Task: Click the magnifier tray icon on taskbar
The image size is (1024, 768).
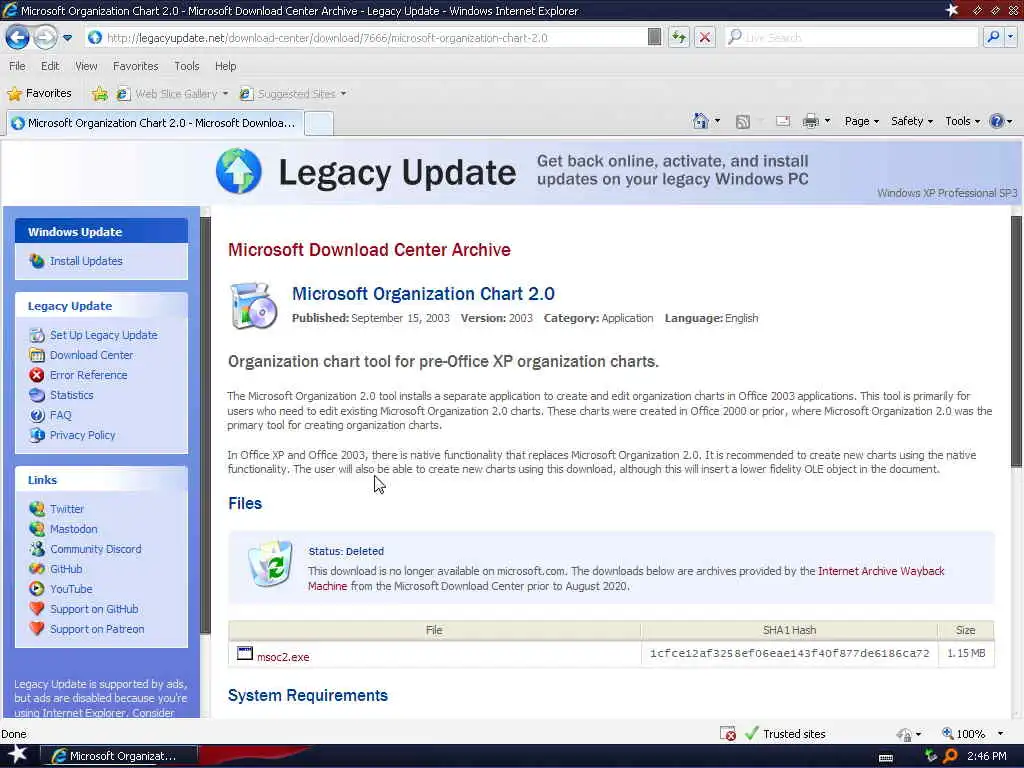Action: [x=950, y=756]
